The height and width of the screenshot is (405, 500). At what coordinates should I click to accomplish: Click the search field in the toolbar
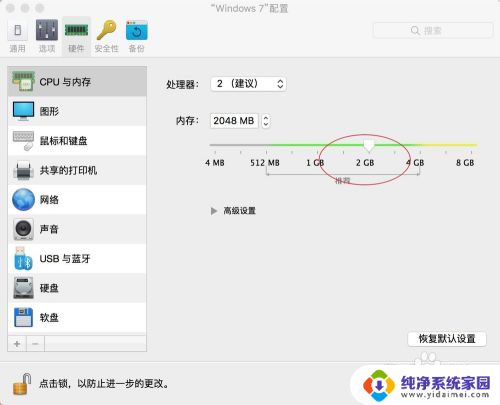point(433,31)
